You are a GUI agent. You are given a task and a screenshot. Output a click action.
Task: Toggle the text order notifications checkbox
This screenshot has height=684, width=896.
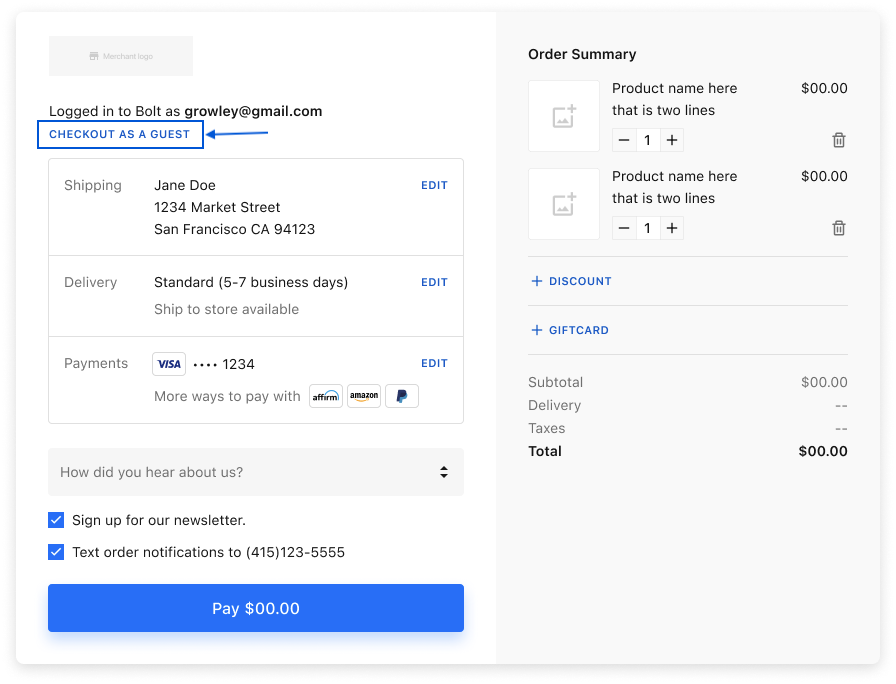click(56, 552)
